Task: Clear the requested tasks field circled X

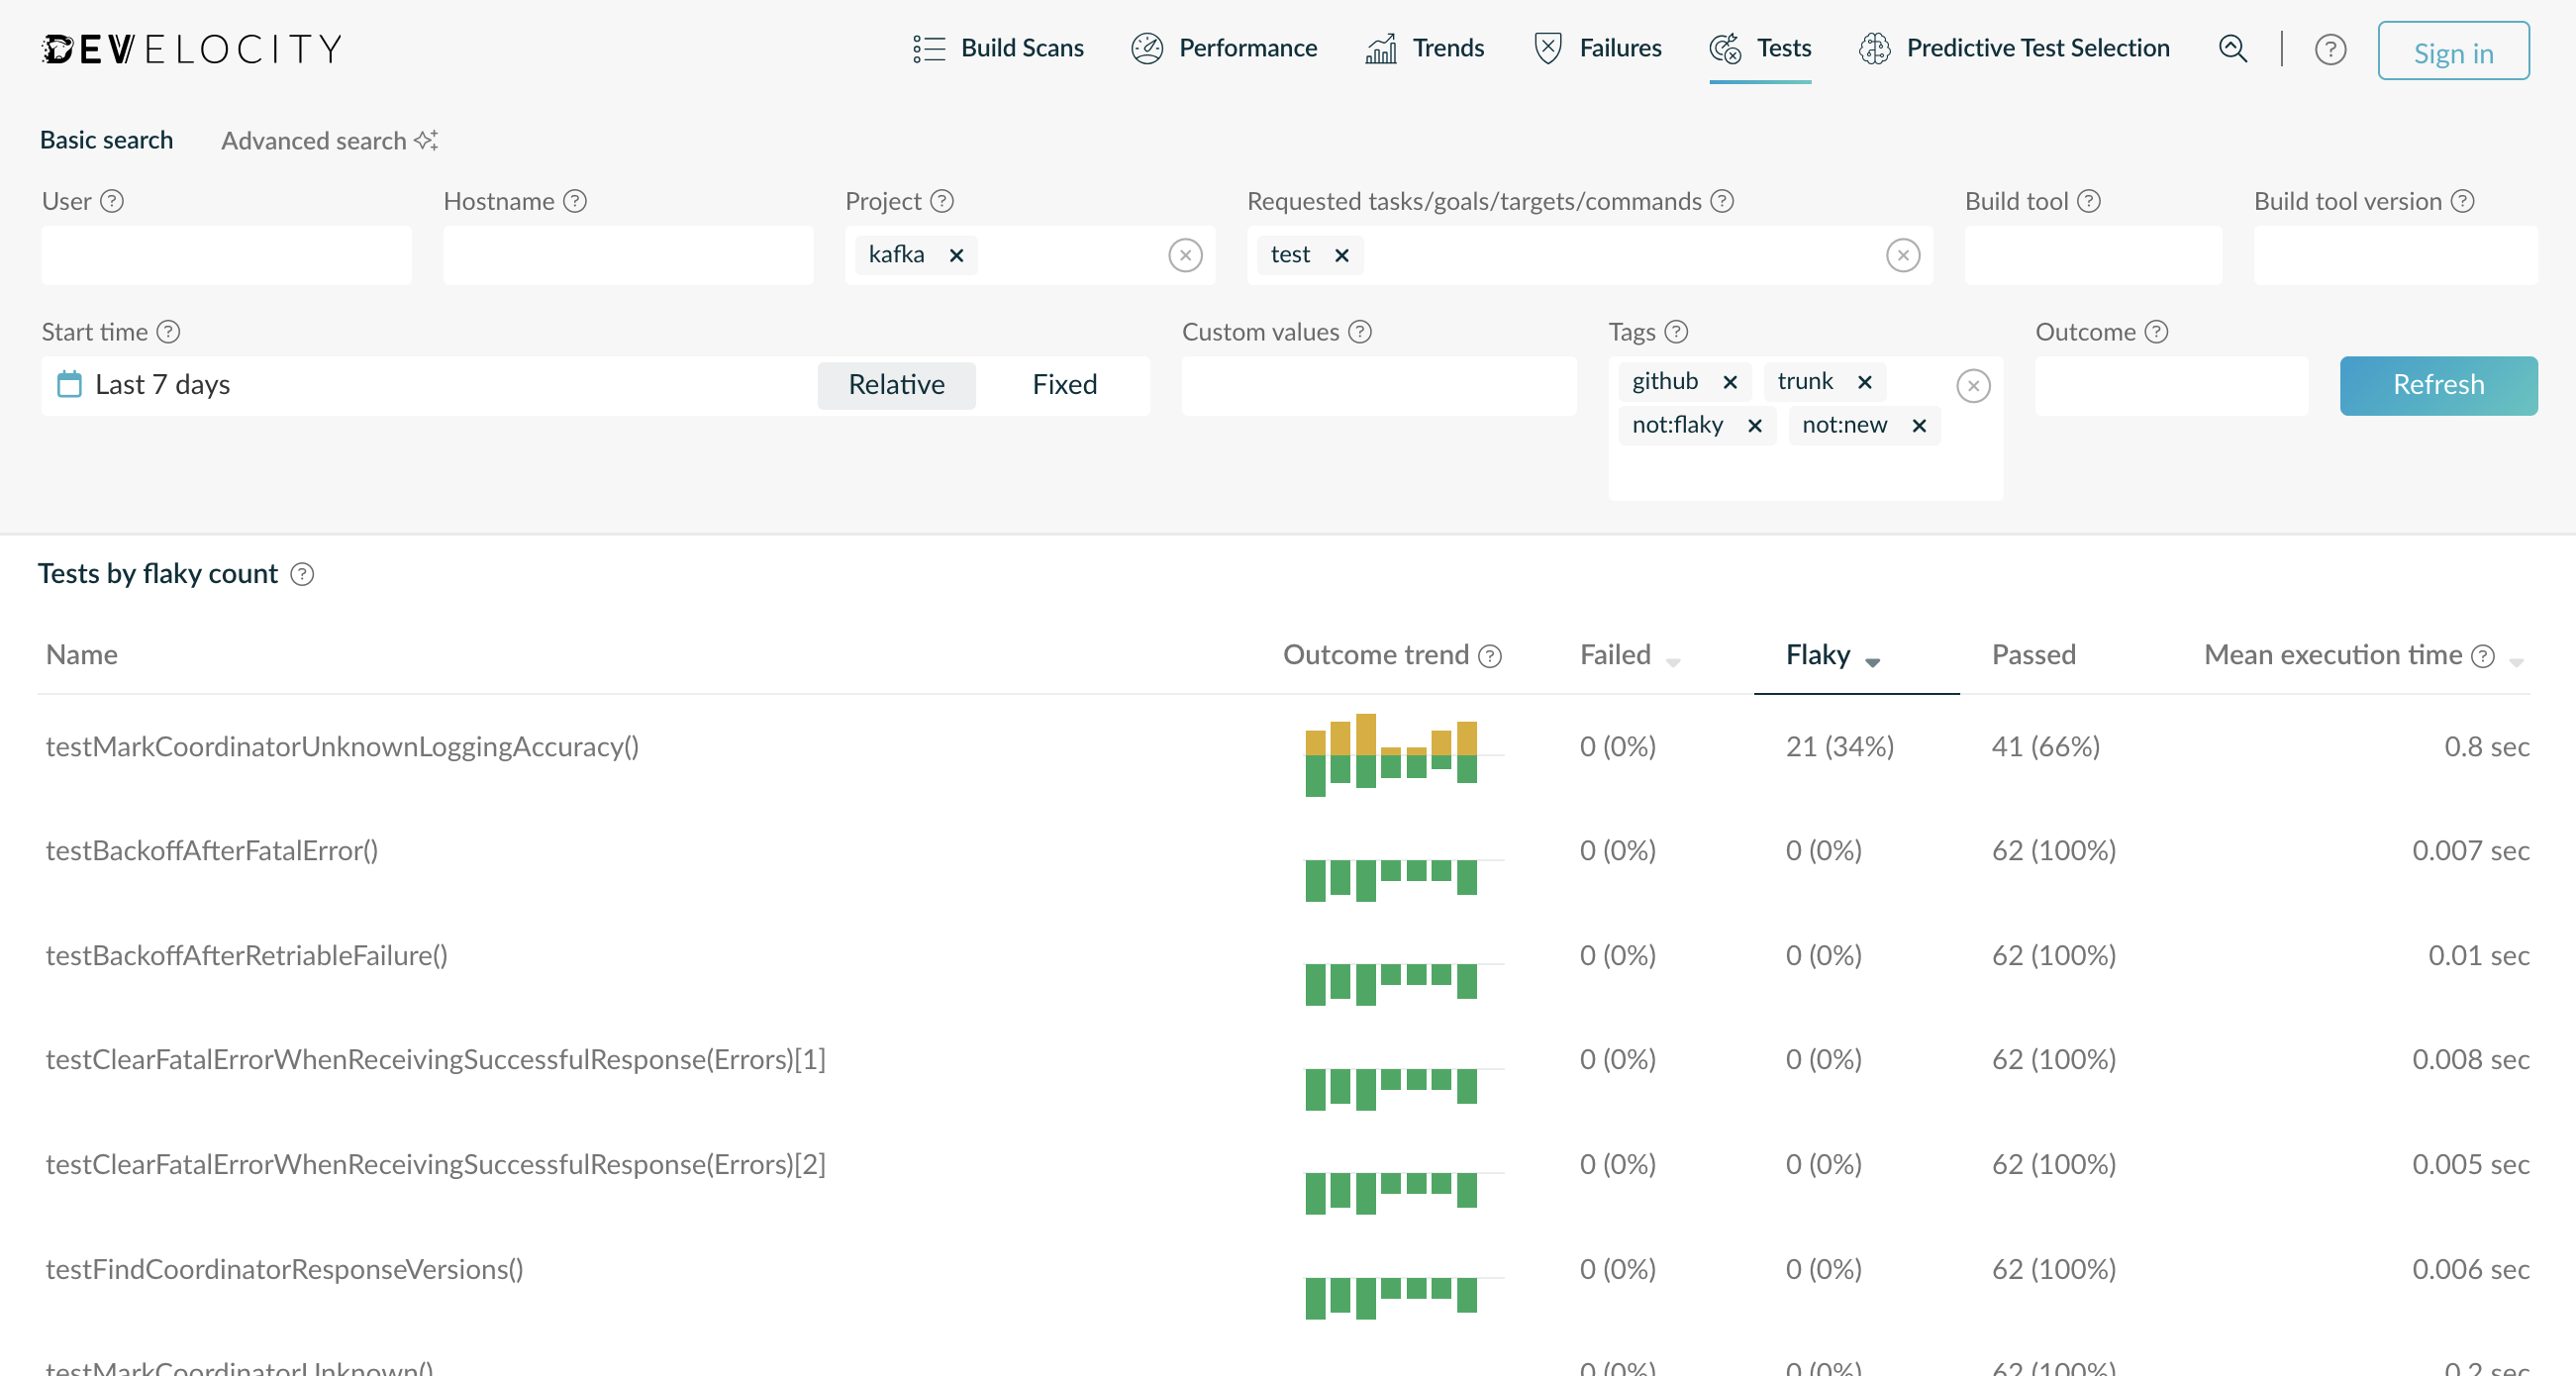Action: 1902,255
